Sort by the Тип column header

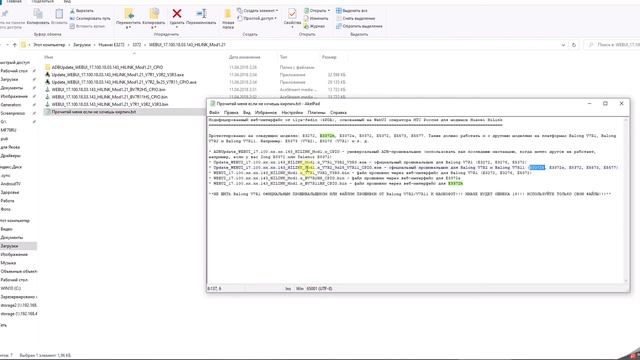pyautogui.click(x=284, y=57)
